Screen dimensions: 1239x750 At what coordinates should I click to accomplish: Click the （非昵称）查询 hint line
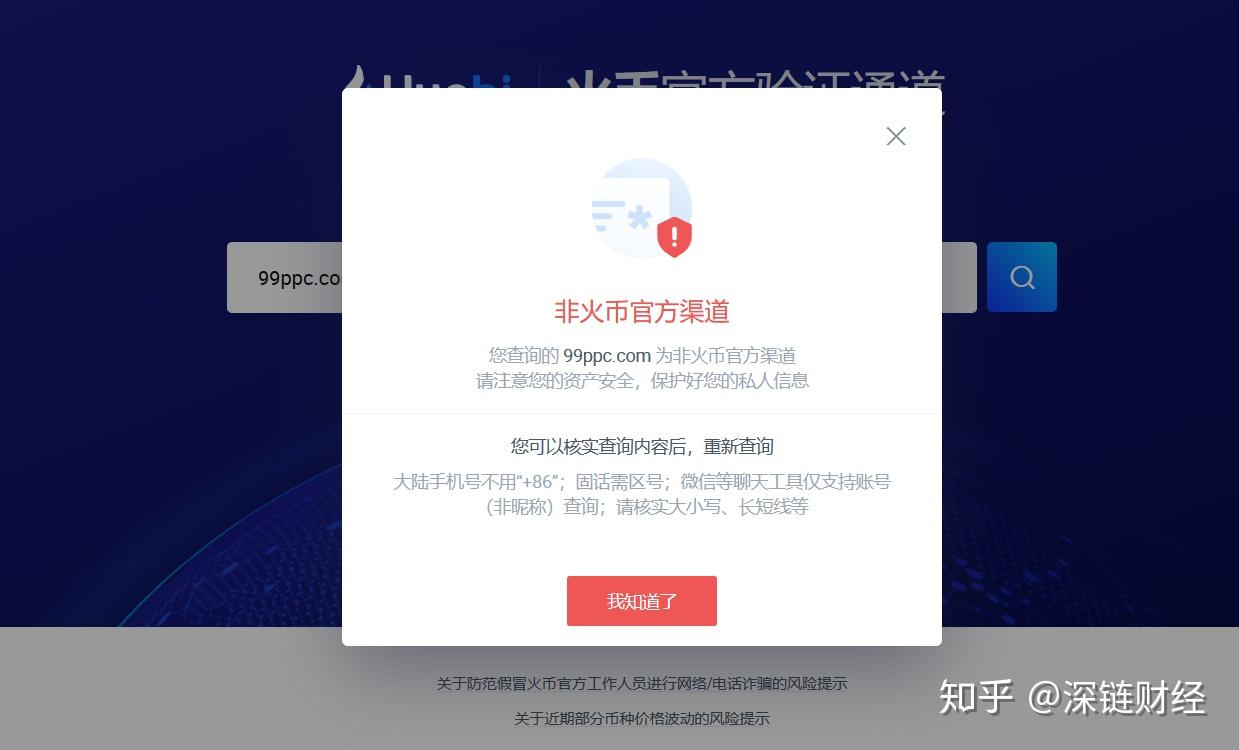coord(647,506)
